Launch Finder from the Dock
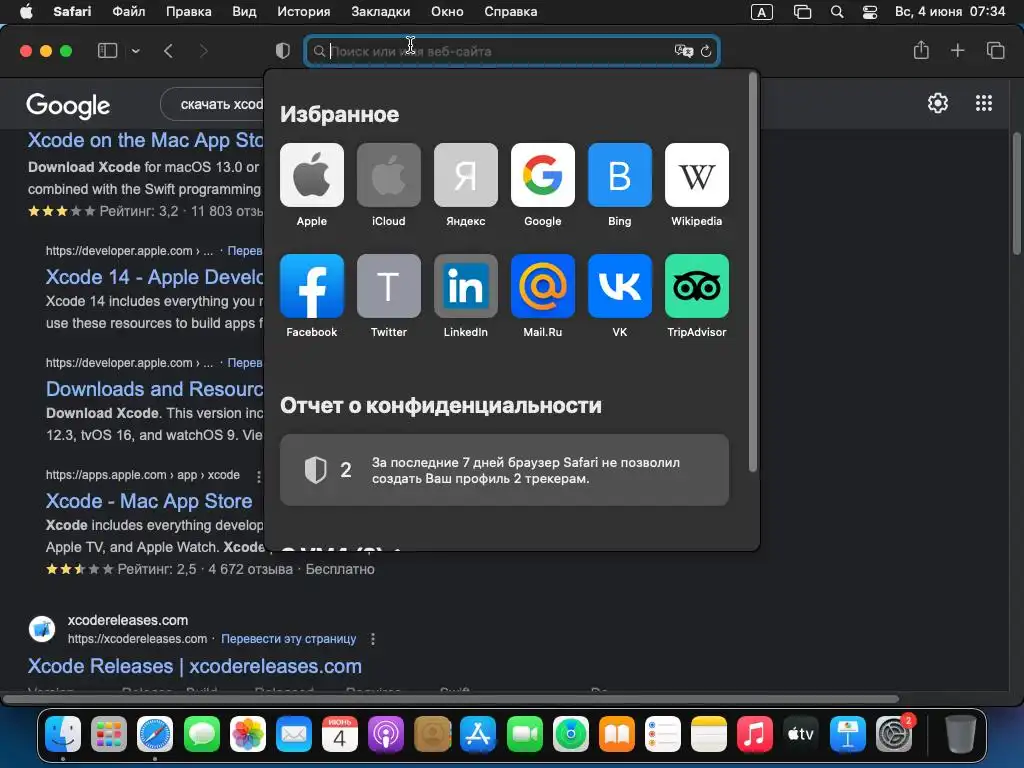Screen dimensions: 1024x768 click(x=63, y=733)
